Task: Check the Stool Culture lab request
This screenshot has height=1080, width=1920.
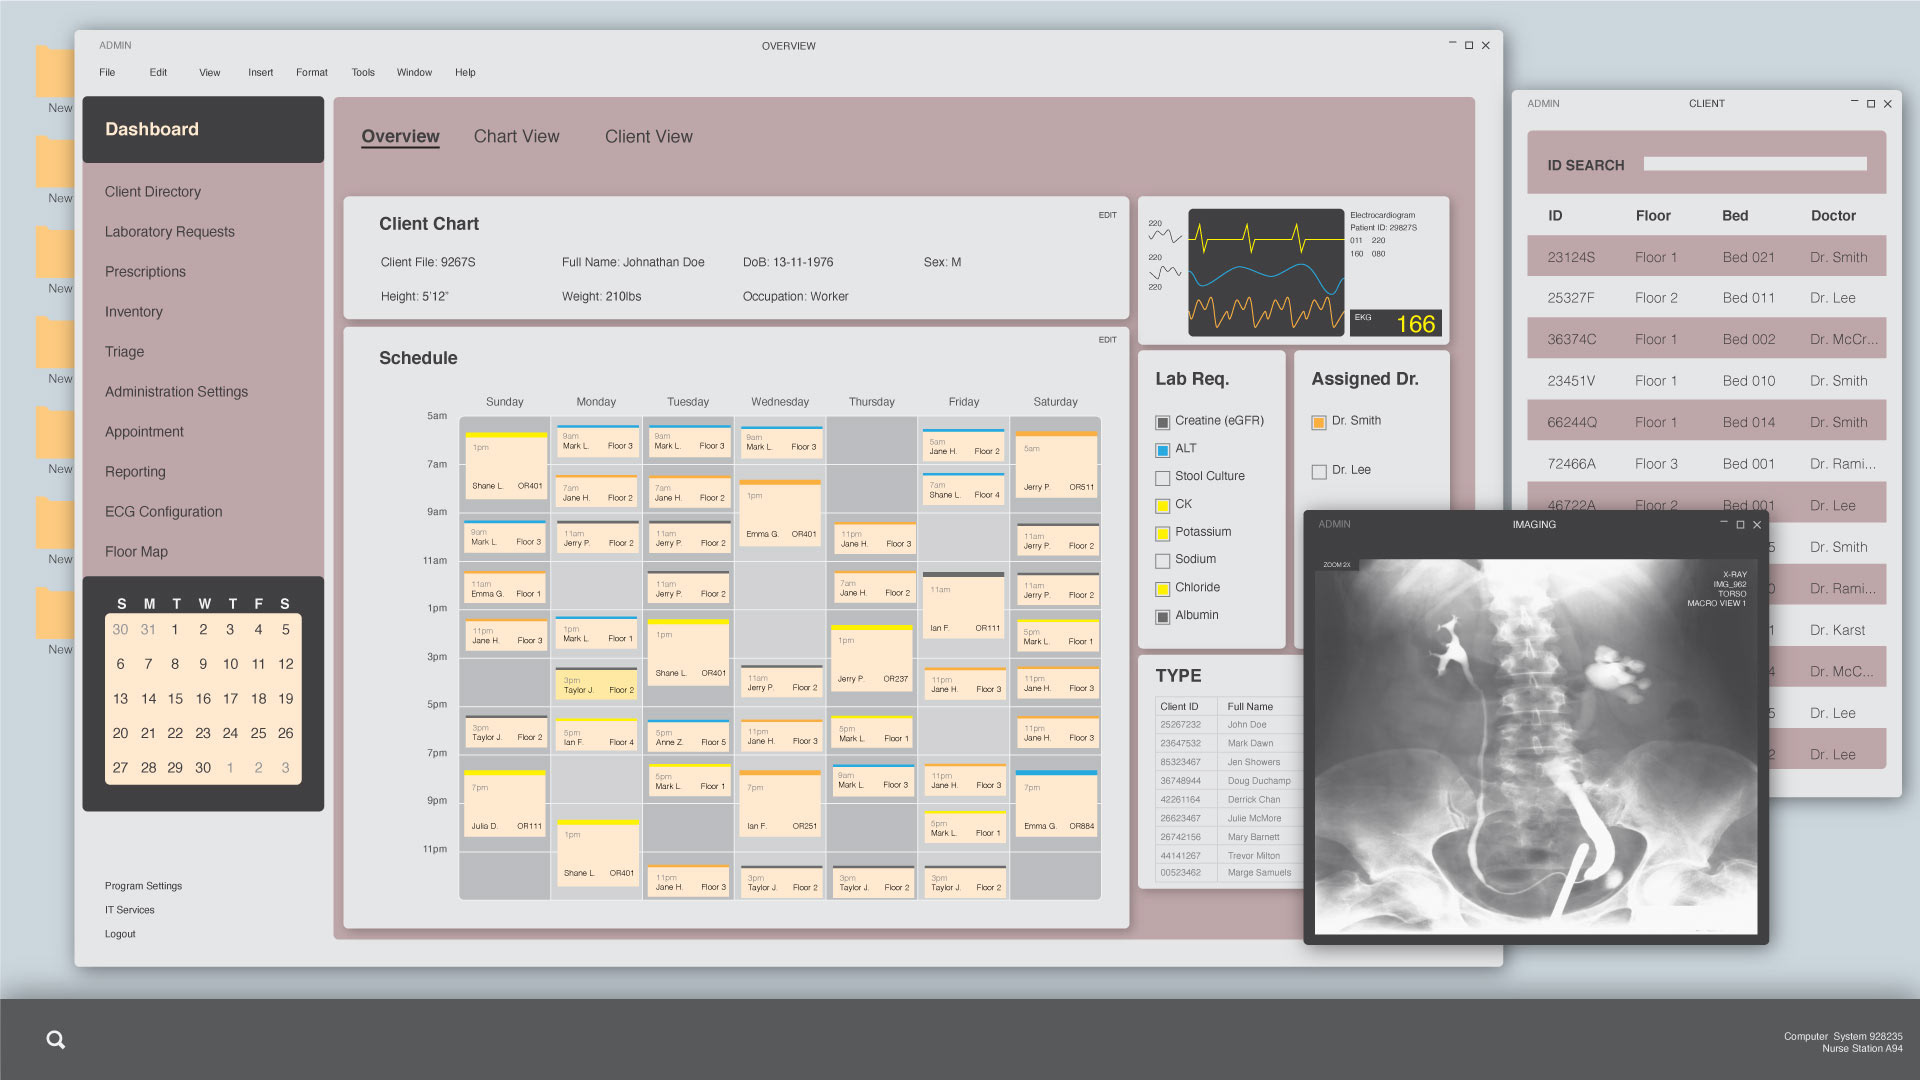Action: point(1162,478)
